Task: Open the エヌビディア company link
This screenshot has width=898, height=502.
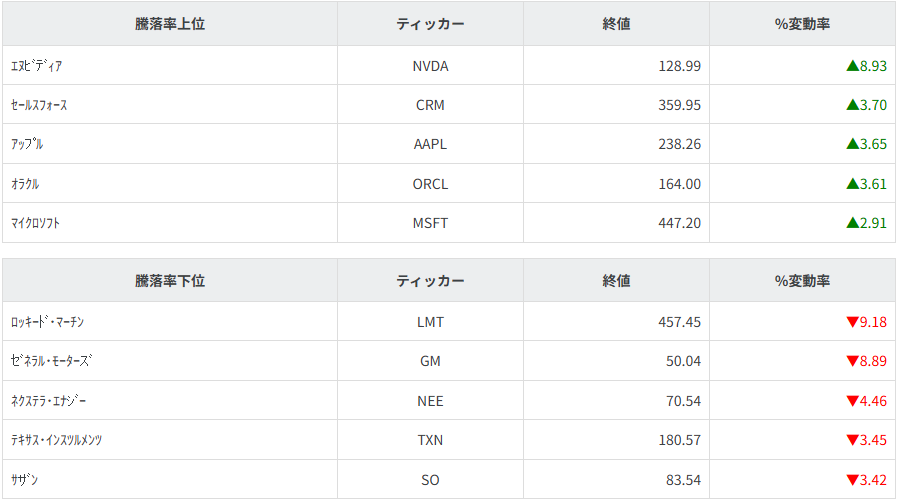Action: click(x=37, y=66)
